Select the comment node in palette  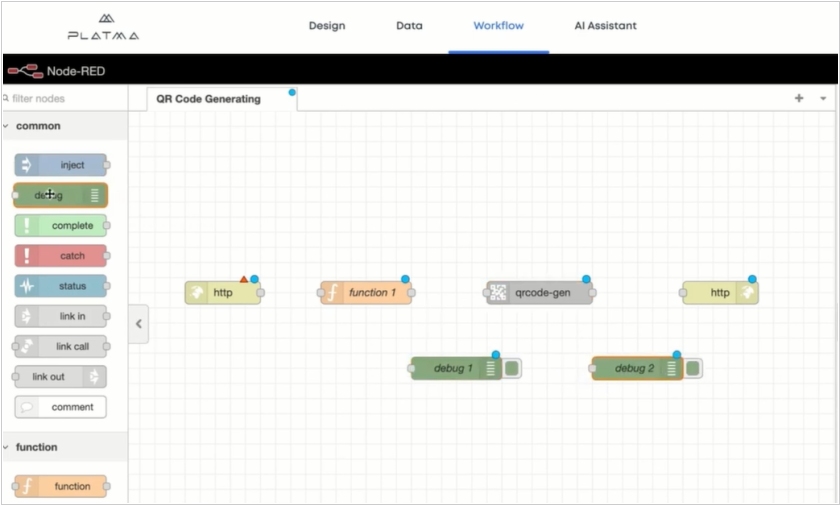click(60, 407)
